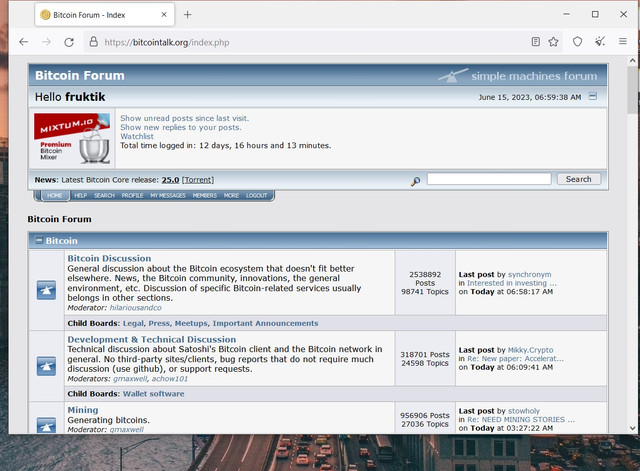Collapse the Bitcoin category section

click(x=39, y=240)
